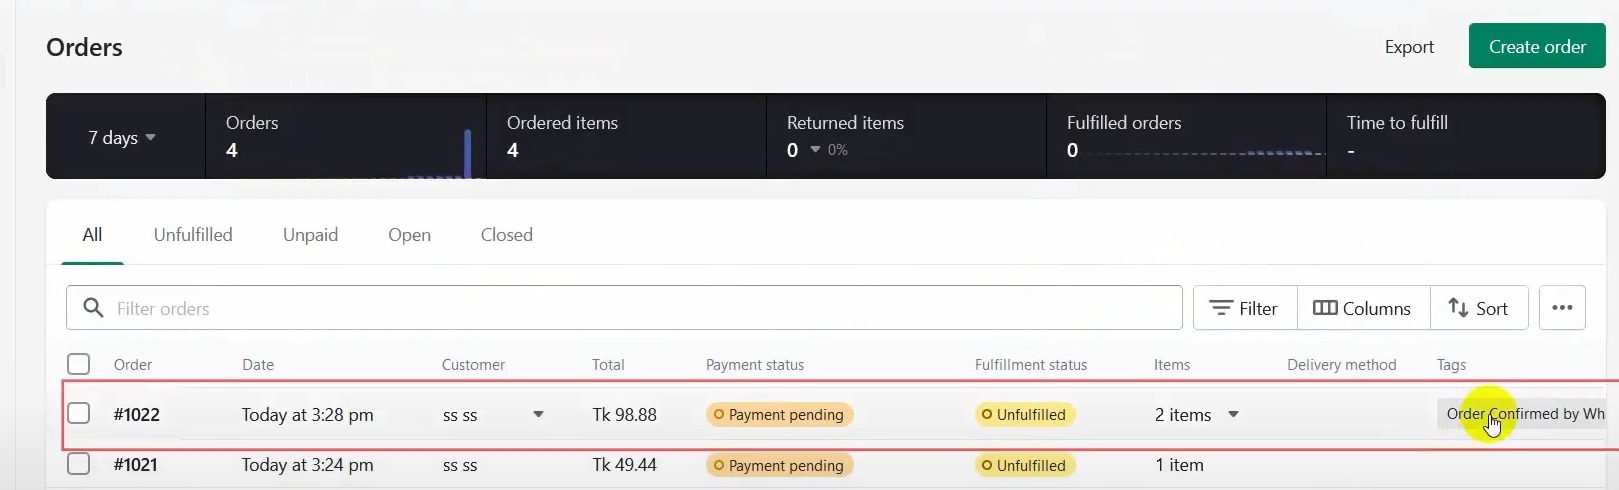Expand the customer dropdown for order #1022

[x=538, y=414]
